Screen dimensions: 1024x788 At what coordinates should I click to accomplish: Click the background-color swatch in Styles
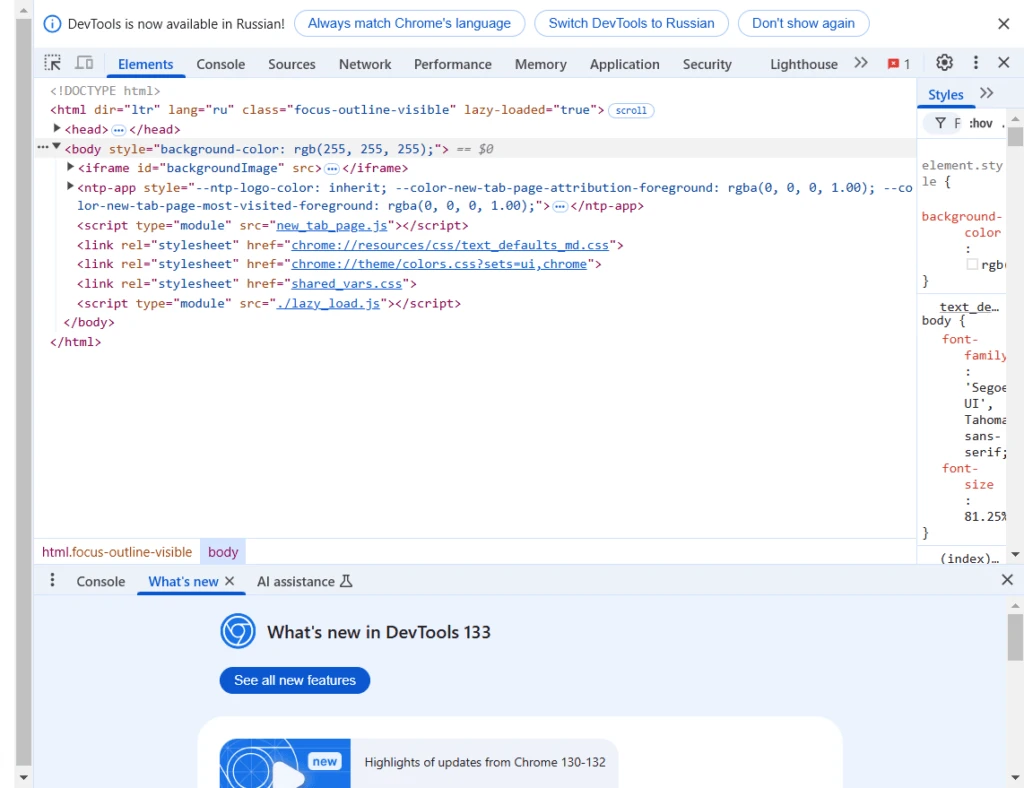pos(972,264)
